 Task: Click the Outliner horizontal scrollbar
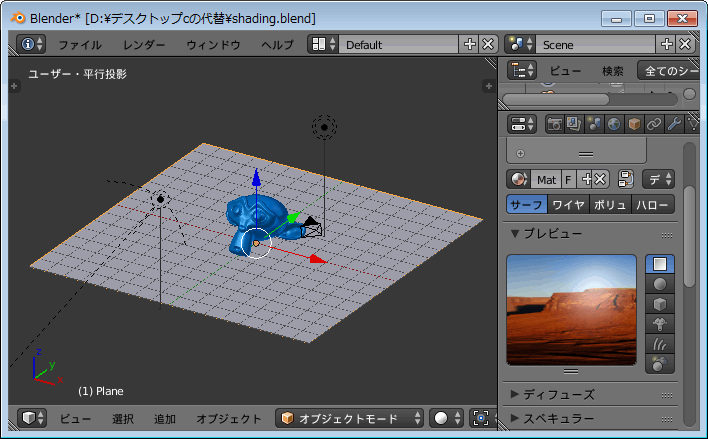pyautogui.click(x=556, y=99)
